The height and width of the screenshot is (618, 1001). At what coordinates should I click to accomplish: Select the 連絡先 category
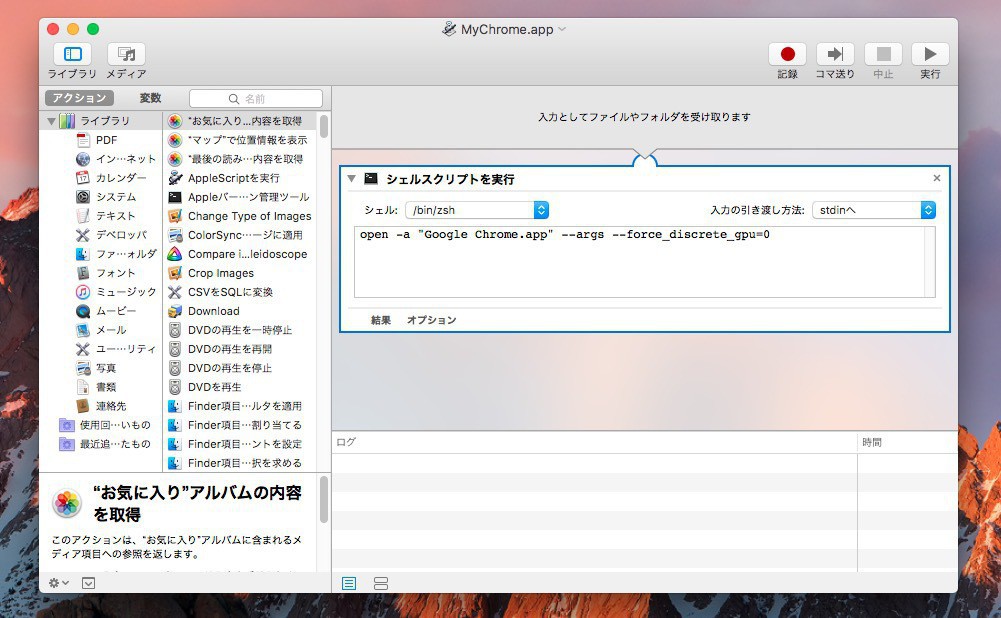click(102, 405)
